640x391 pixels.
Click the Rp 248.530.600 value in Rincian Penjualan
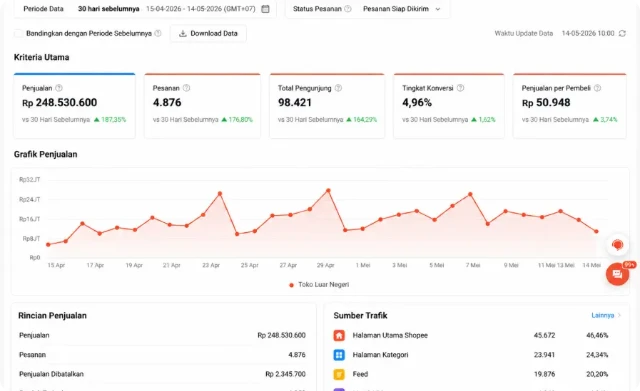tap(281, 335)
